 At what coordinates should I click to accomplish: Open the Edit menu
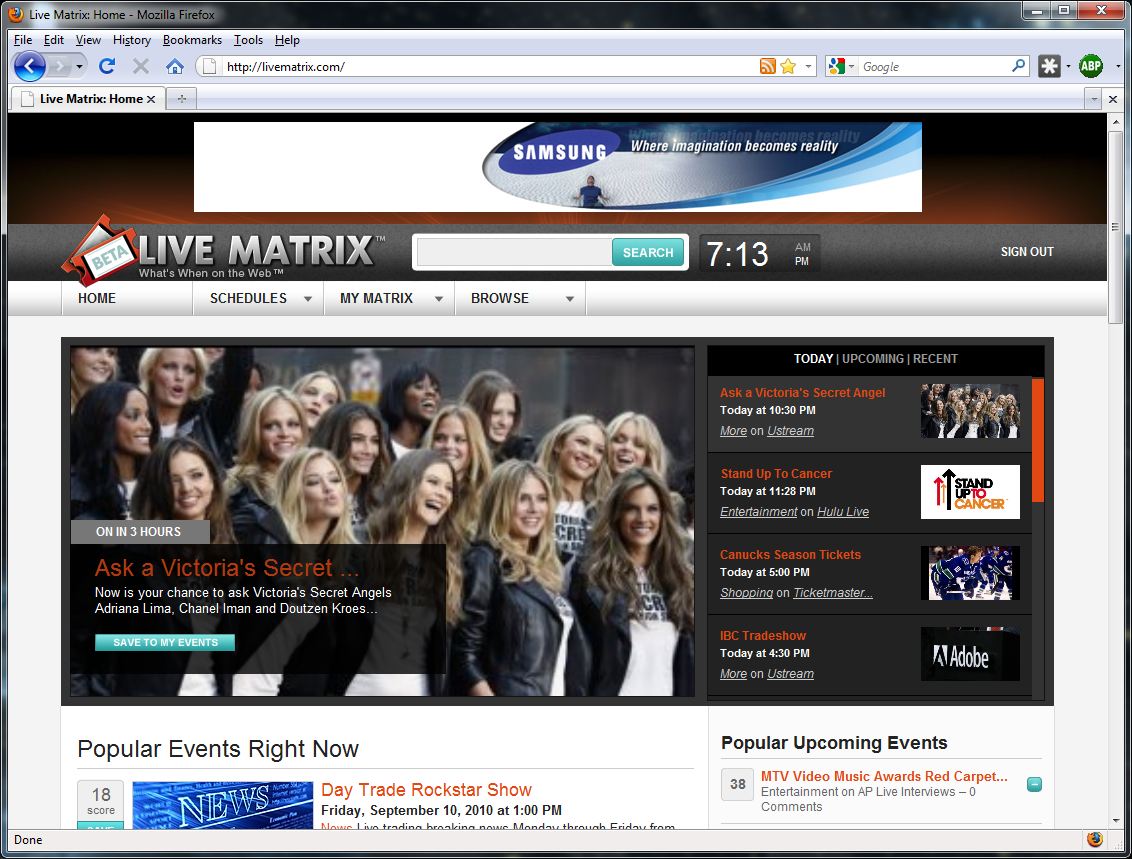pyautogui.click(x=53, y=40)
